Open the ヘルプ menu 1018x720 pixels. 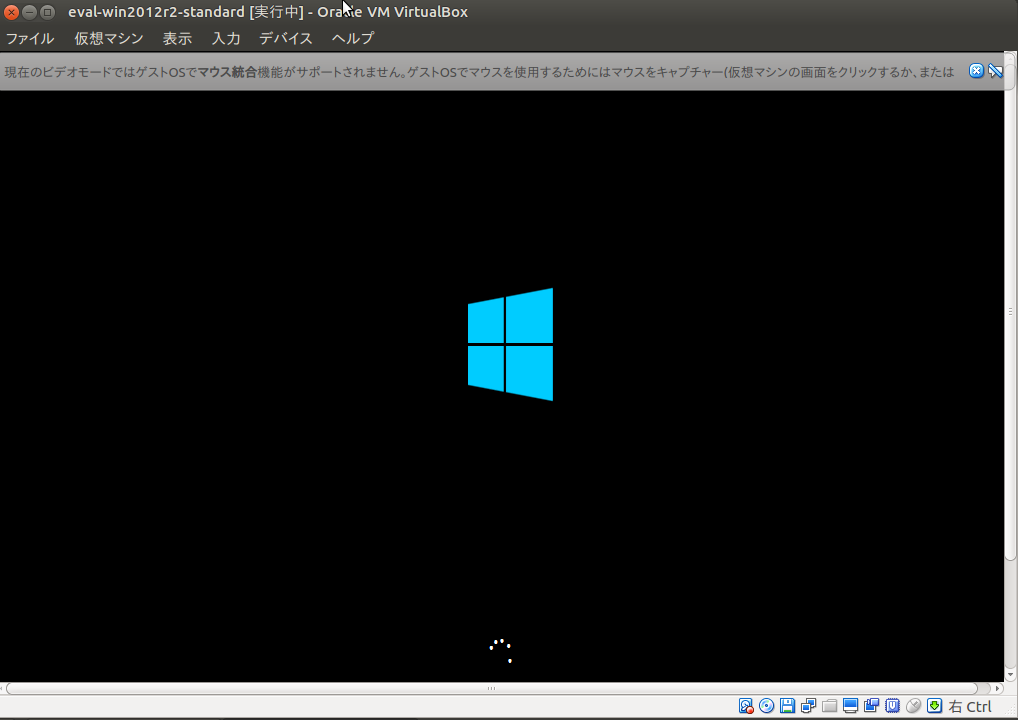pyautogui.click(x=353, y=38)
